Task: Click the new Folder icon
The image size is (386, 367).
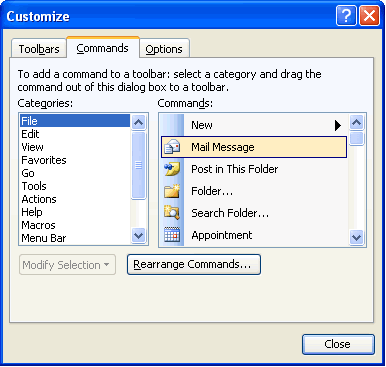Action: coord(172,191)
